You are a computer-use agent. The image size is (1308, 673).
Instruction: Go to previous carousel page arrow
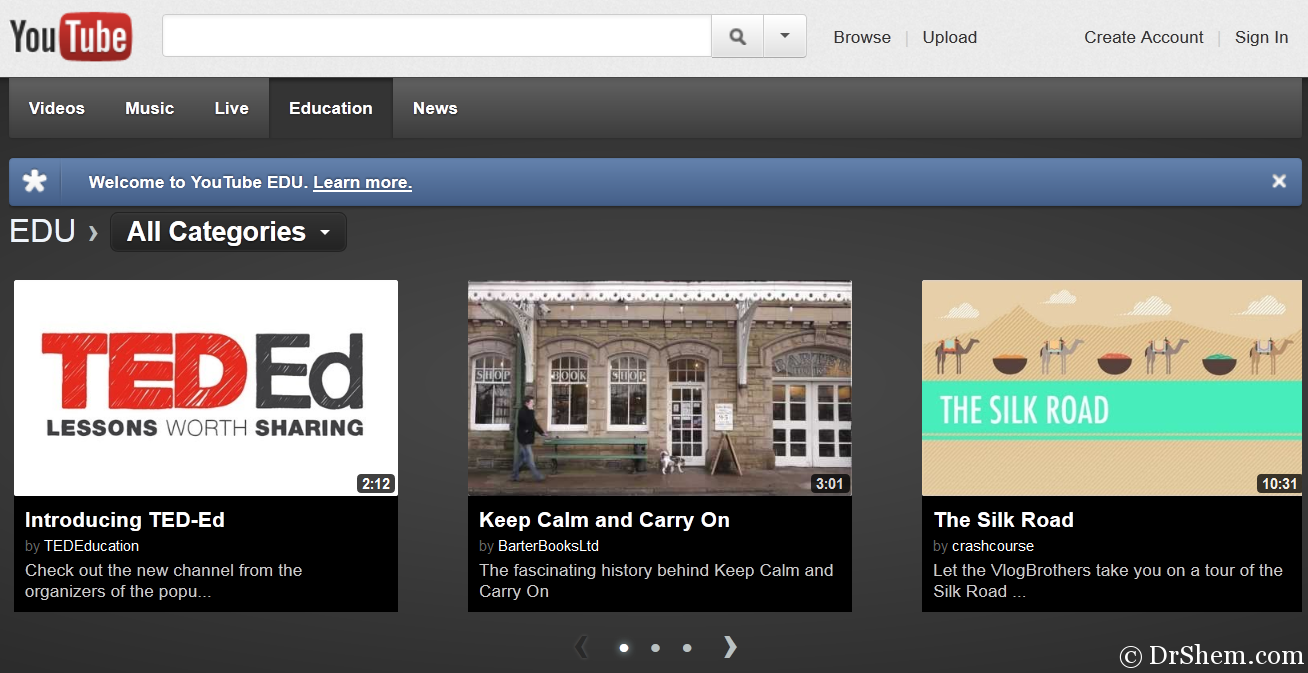pyautogui.click(x=581, y=647)
